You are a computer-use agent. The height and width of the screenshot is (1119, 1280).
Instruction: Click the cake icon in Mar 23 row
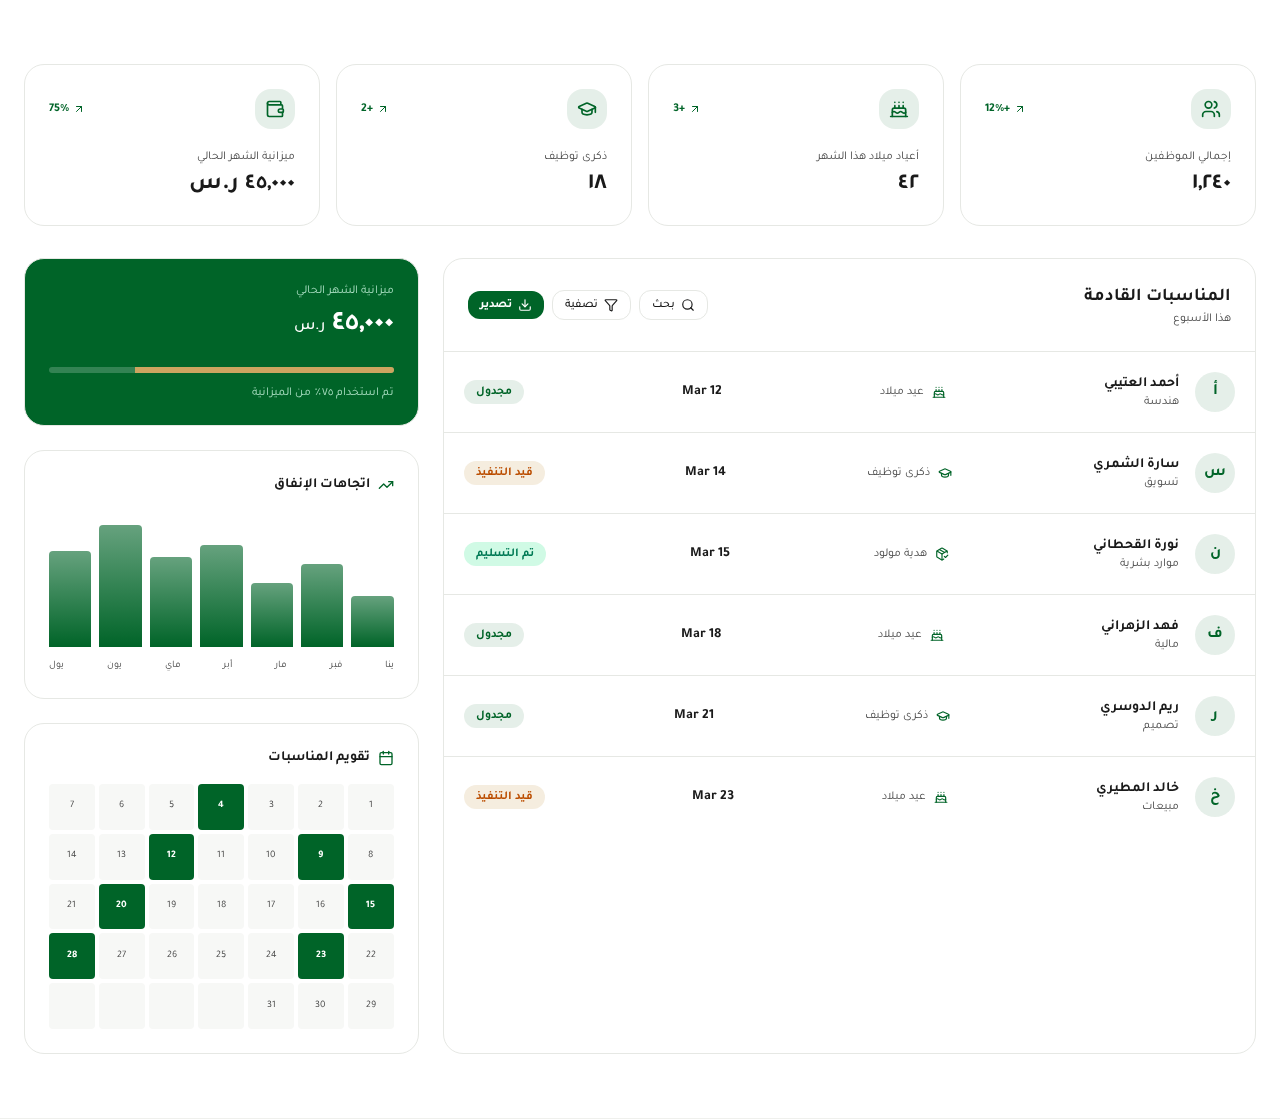coord(941,797)
